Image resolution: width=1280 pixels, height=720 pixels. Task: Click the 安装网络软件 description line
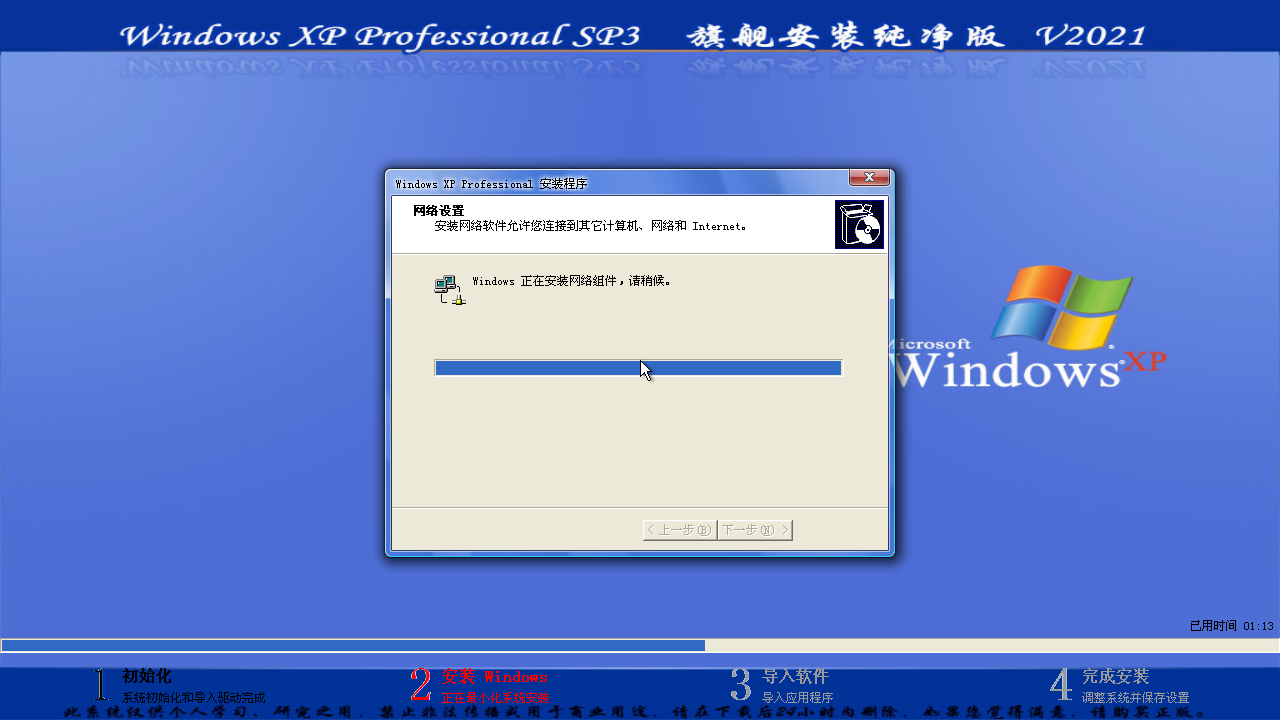[590, 226]
